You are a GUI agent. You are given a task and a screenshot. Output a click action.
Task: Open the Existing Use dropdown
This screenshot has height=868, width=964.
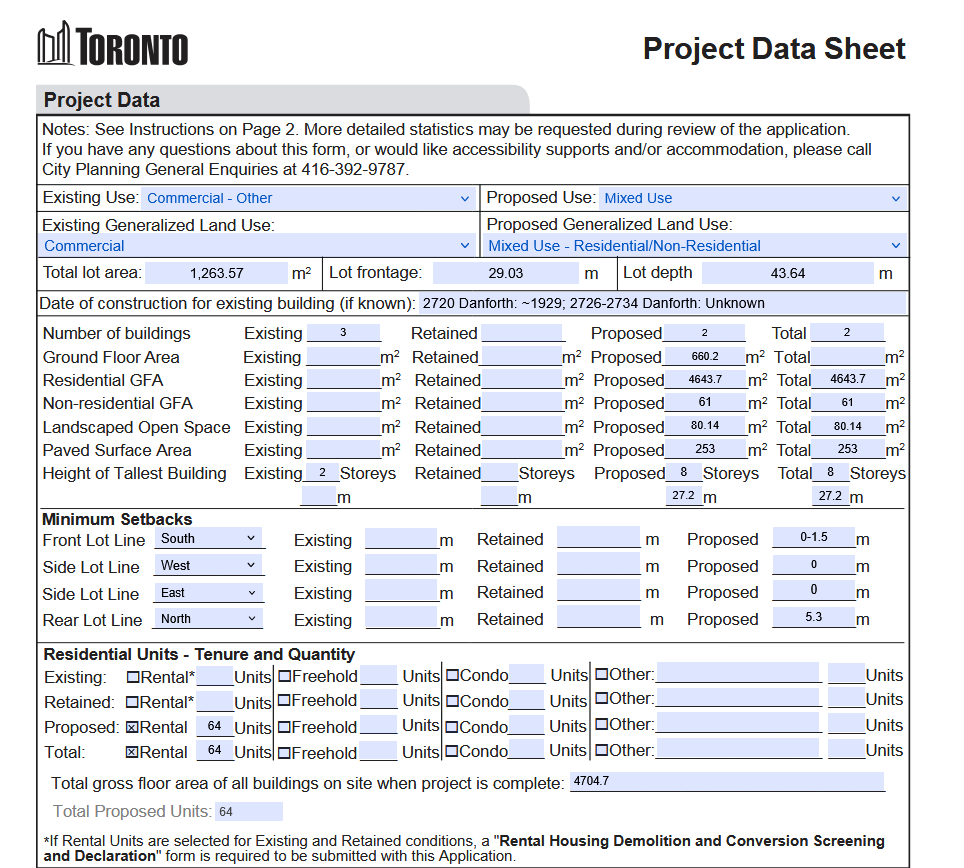(308, 198)
